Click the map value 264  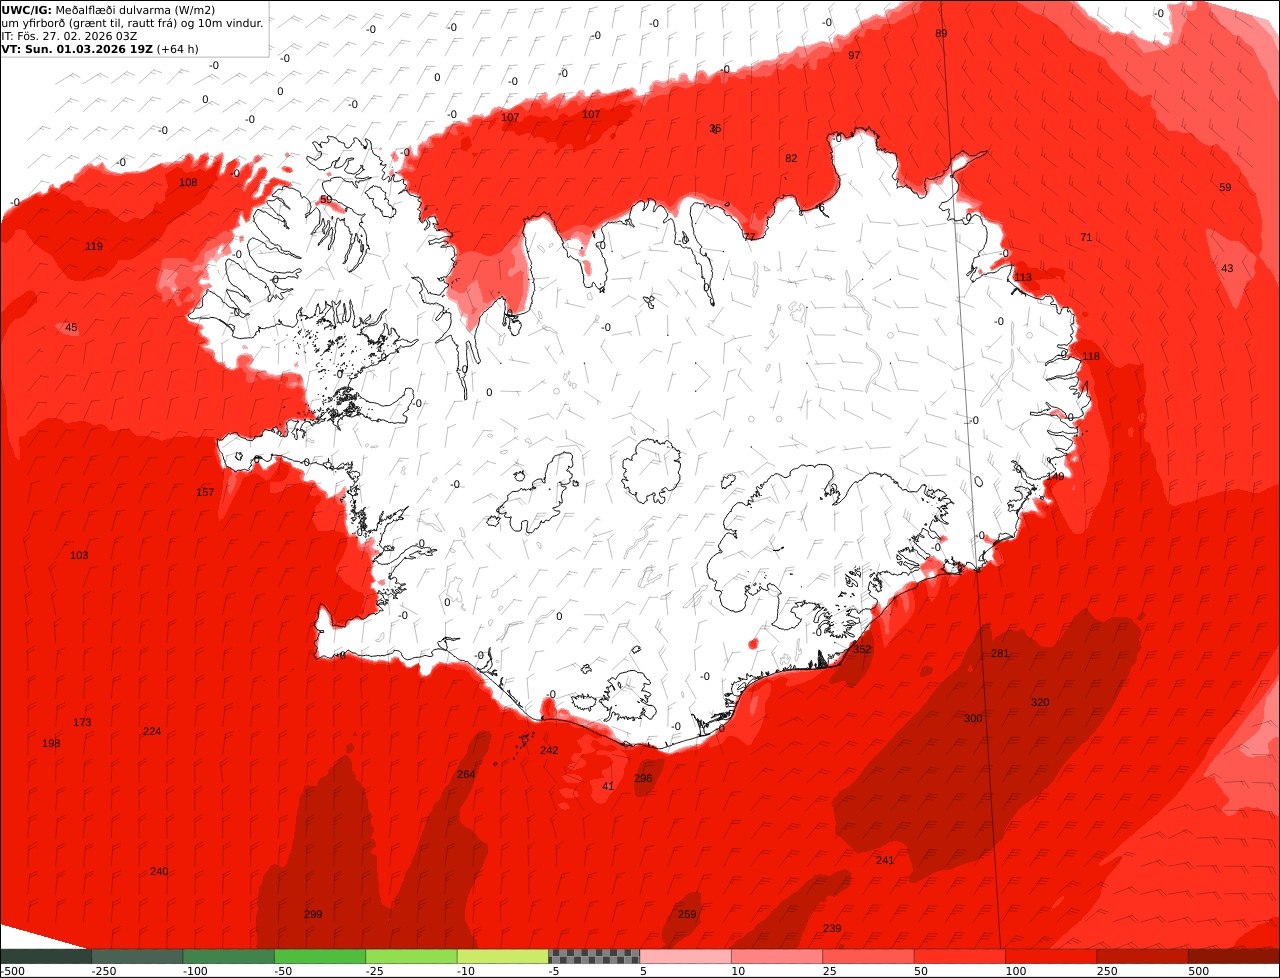click(466, 774)
